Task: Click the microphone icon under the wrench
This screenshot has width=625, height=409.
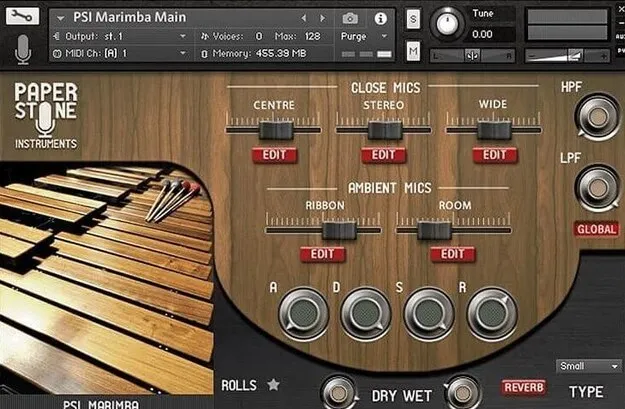Action: click(x=23, y=50)
